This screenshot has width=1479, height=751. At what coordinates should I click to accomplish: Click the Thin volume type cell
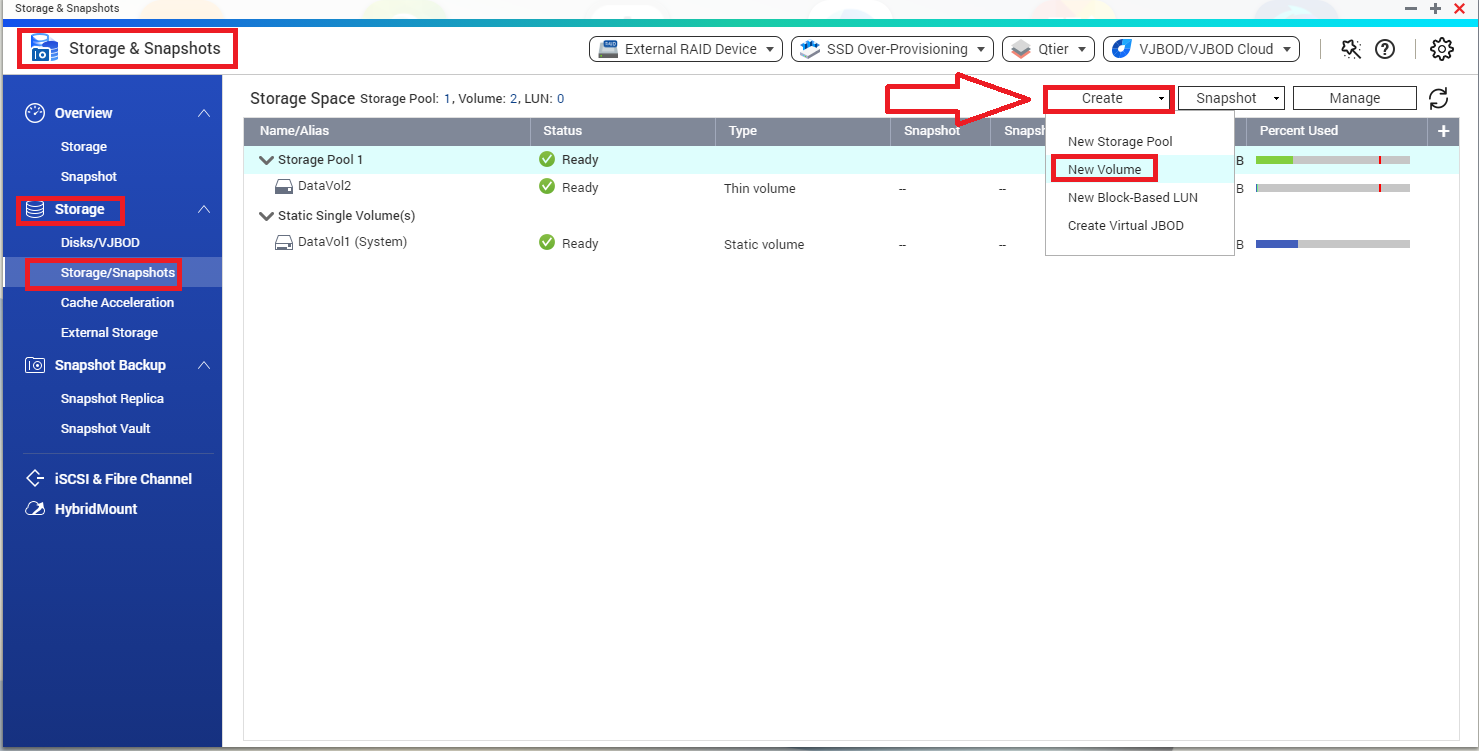762,188
